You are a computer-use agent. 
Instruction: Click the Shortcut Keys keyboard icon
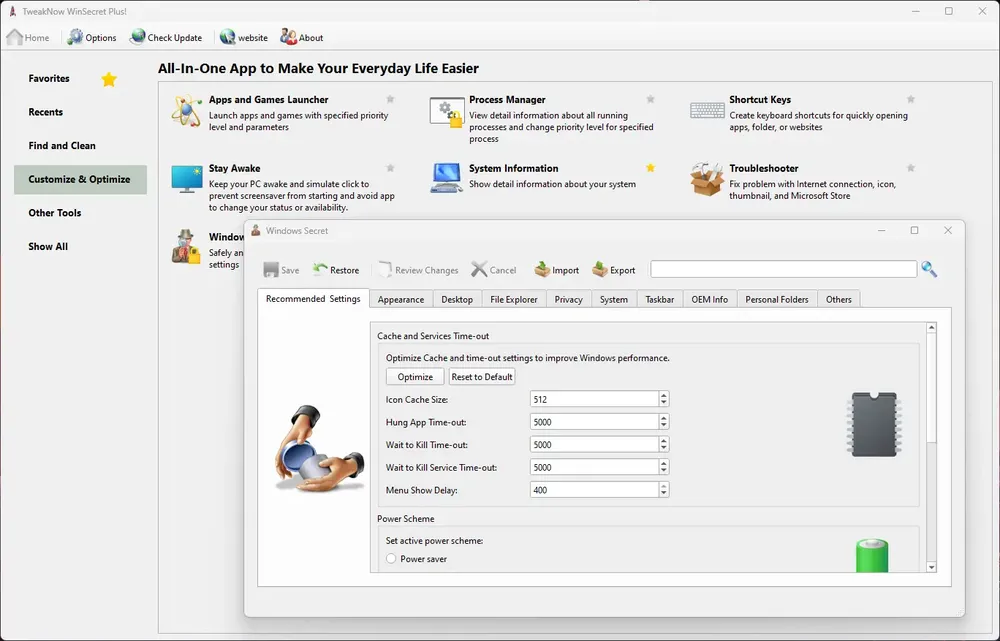(707, 111)
